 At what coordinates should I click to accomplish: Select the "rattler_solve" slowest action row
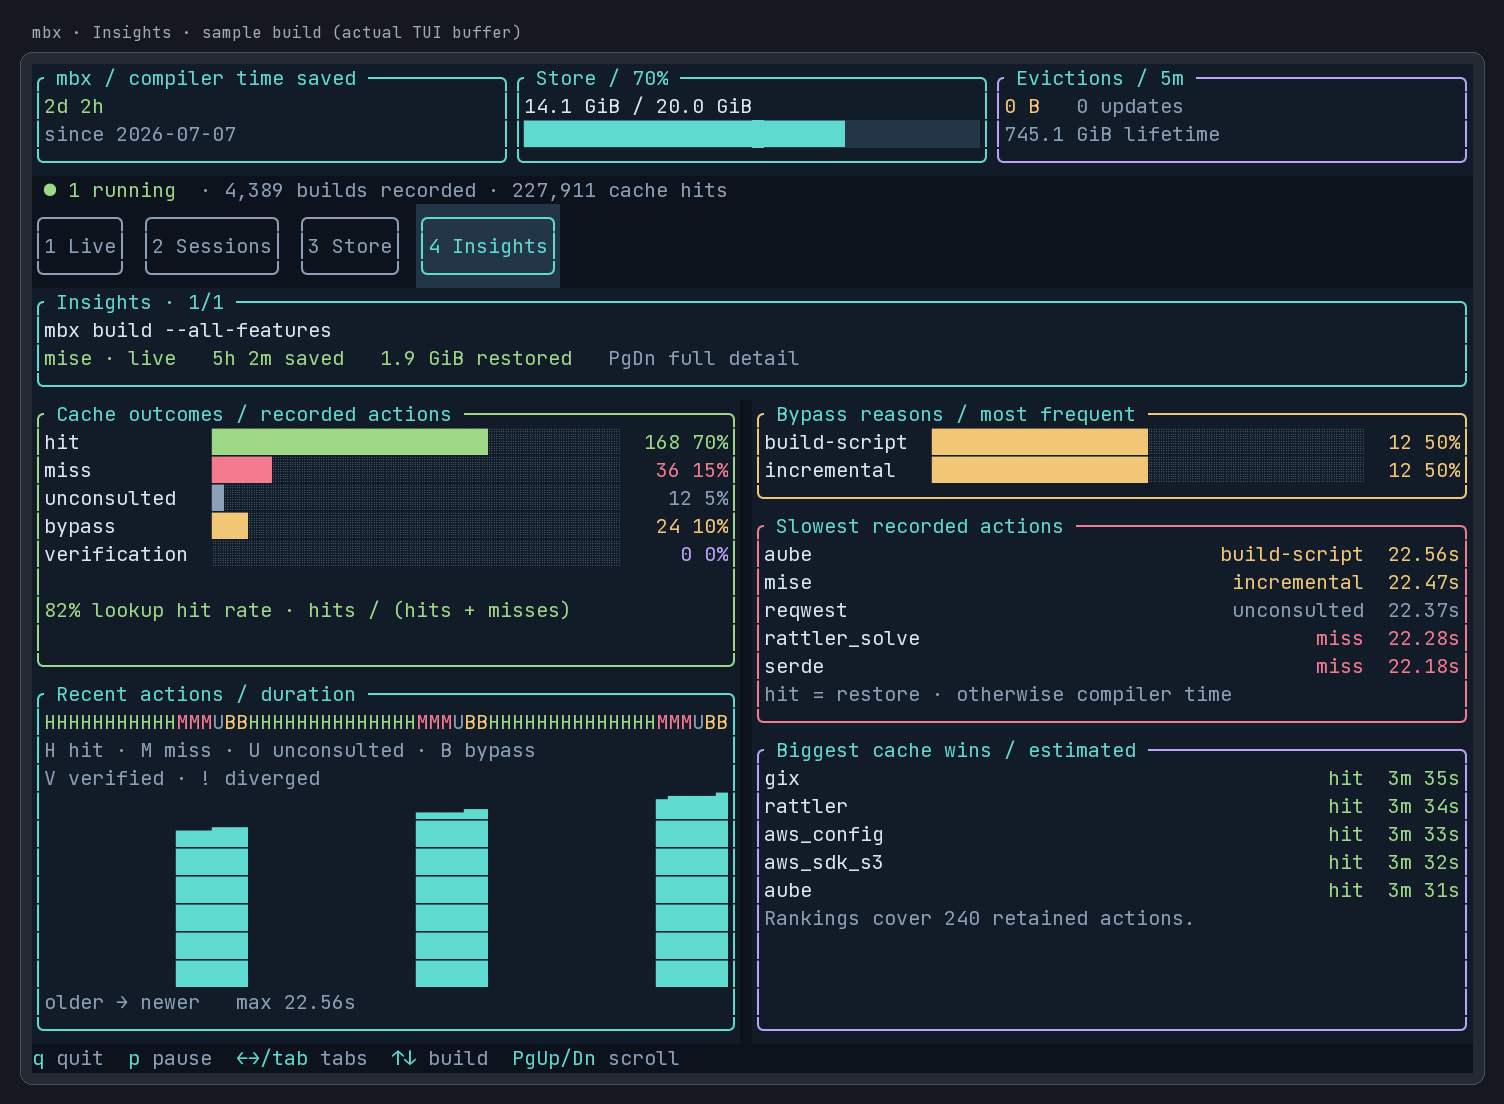click(1112, 638)
